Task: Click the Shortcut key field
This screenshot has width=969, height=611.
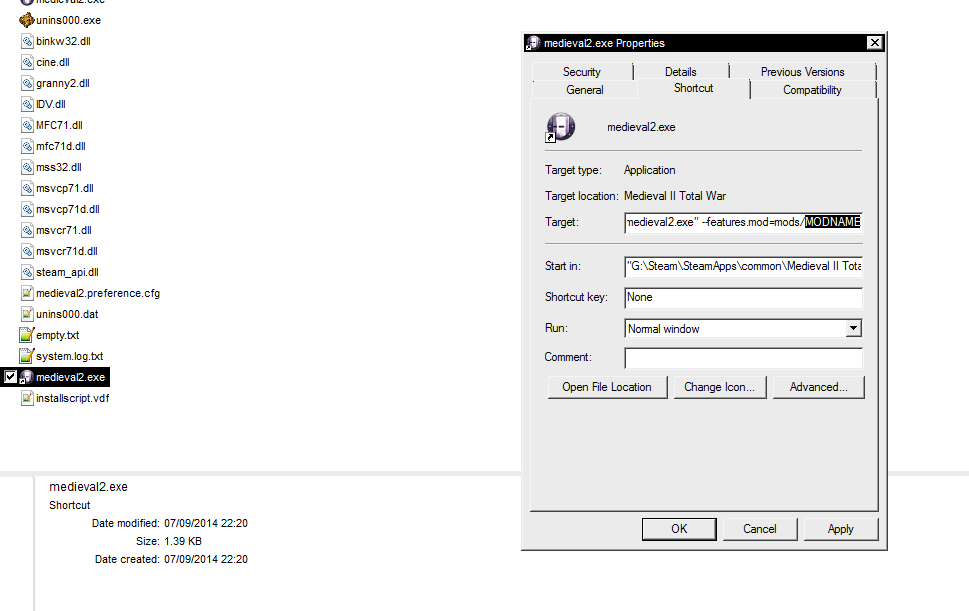Action: 743,297
